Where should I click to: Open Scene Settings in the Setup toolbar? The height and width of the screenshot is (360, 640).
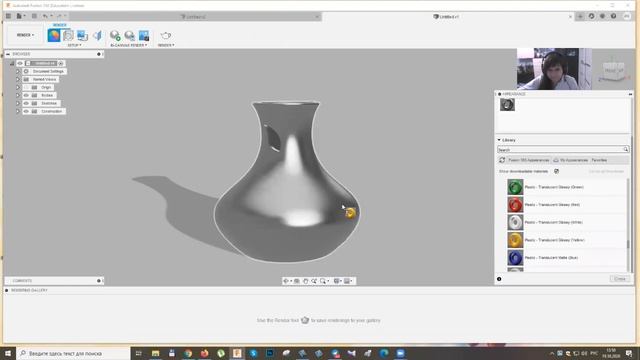tap(68, 36)
